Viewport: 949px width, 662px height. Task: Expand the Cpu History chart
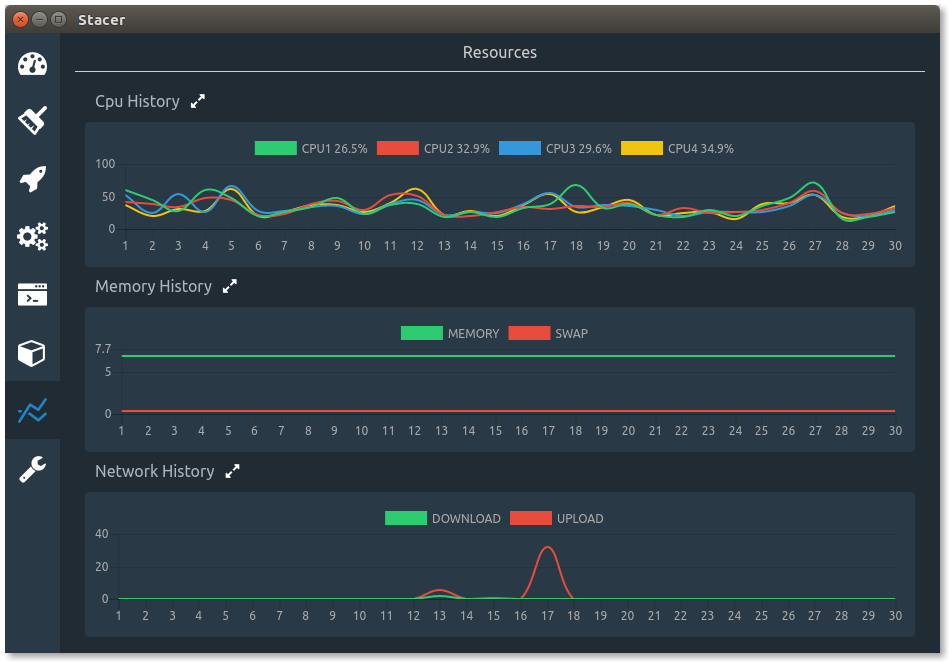(198, 101)
